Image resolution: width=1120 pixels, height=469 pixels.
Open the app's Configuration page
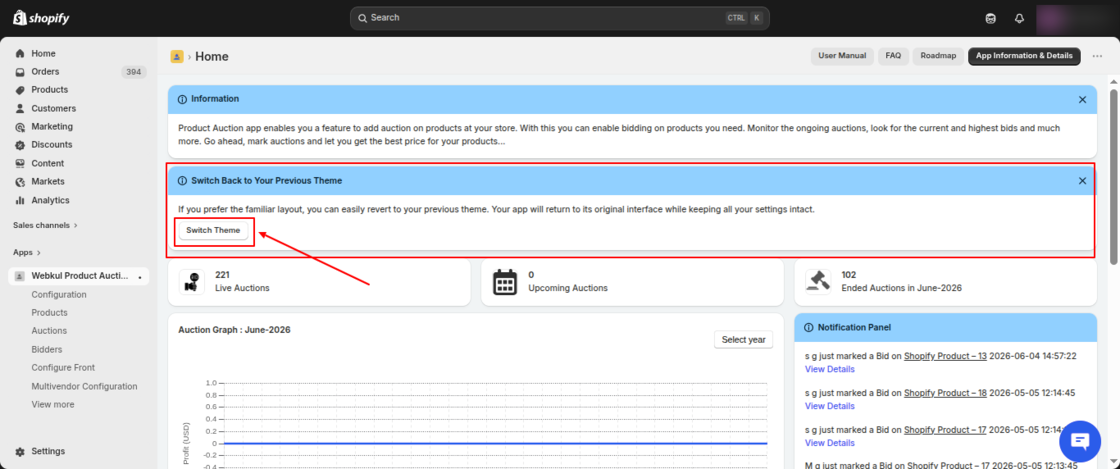[x=59, y=294]
